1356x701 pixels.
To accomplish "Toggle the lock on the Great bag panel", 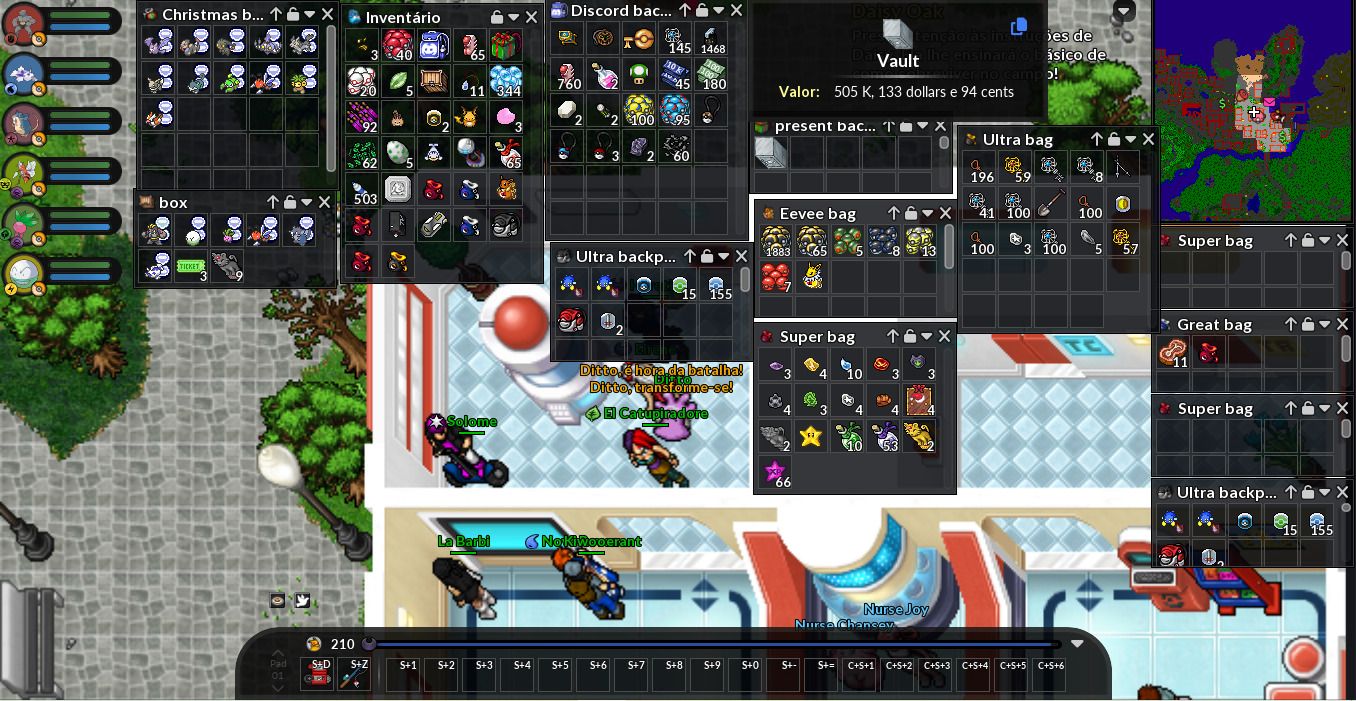I will coord(1308,324).
